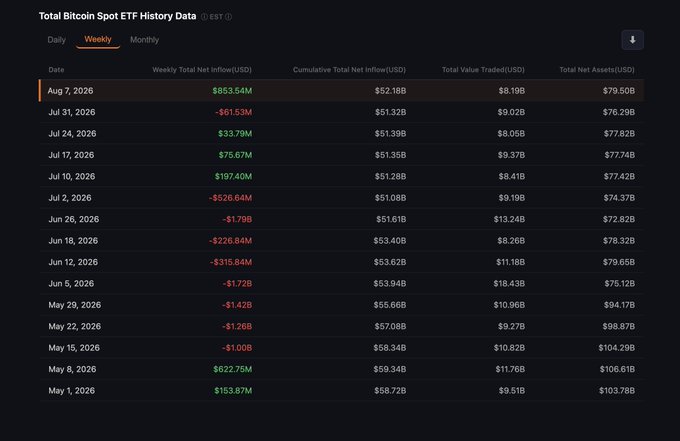Click the -$315.84M outflow value

point(231,262)
